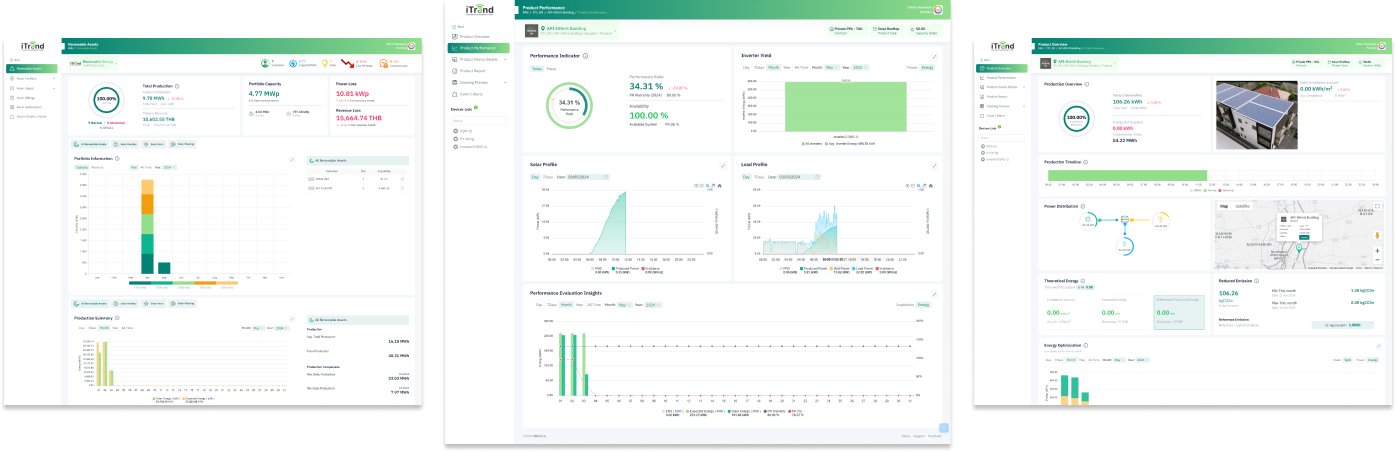Open Product Performance in the center sidebar
The height and width of the screenshot is (452, 1397).
click(477, 48)
